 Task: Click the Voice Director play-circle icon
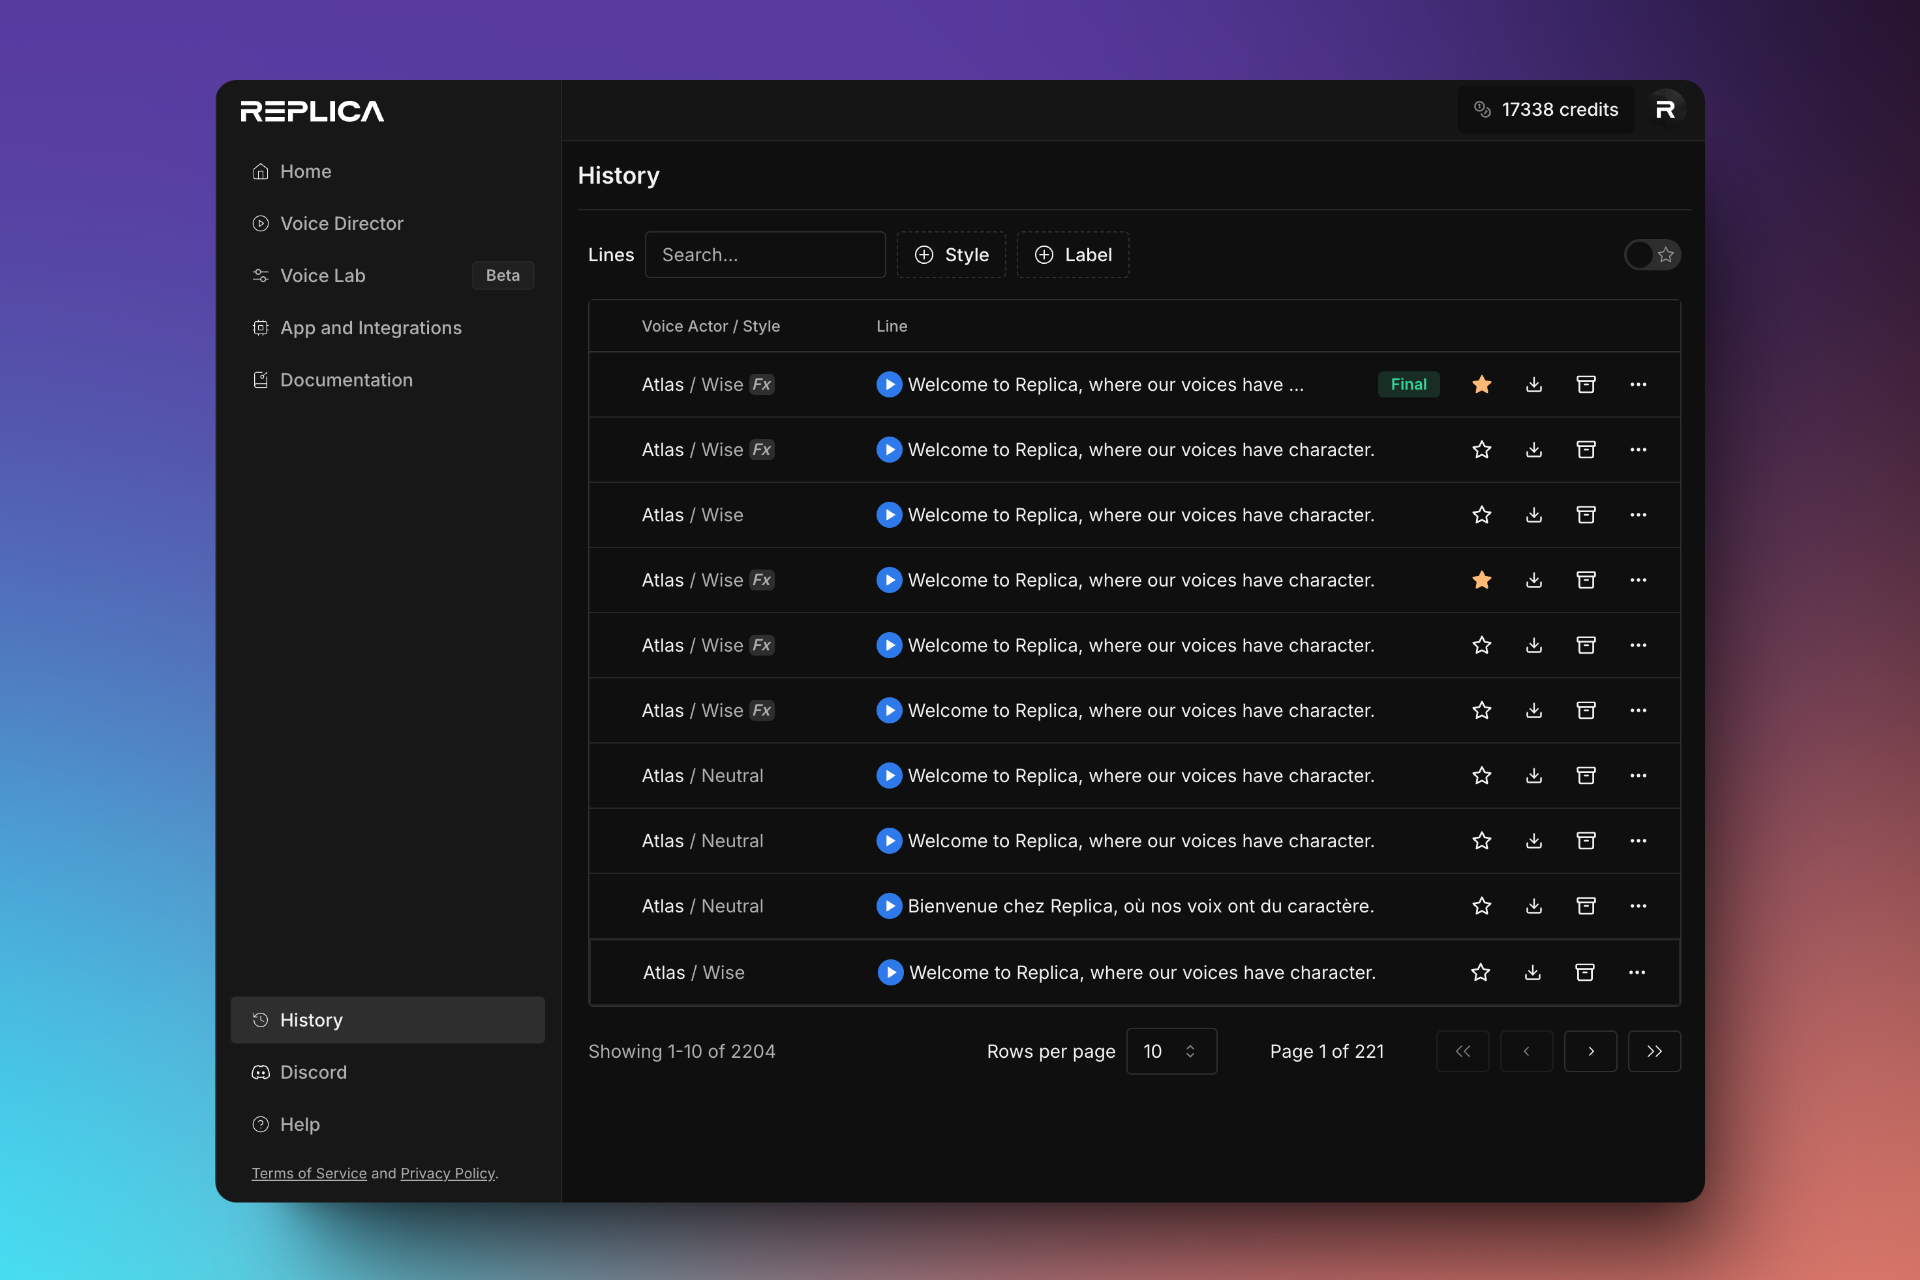pos(261,223)
